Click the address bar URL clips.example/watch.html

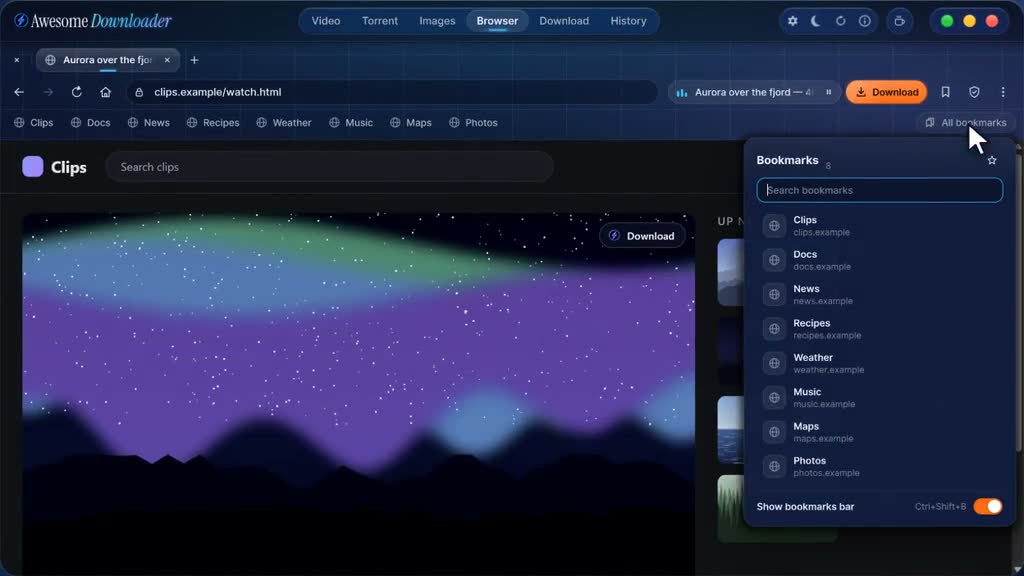tap(217, 92)
